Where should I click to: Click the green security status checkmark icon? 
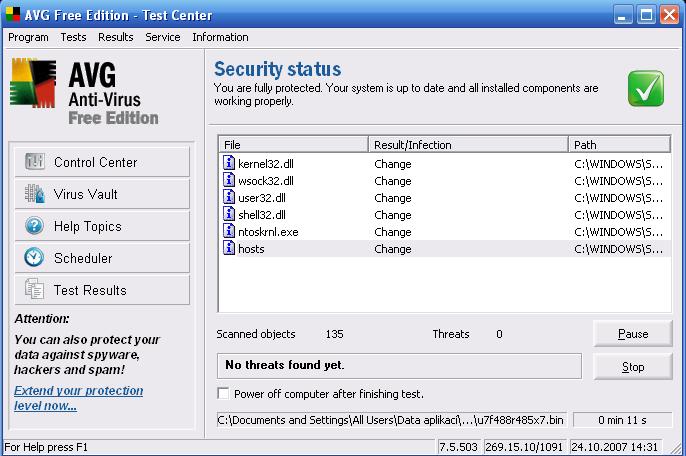point(646,88)
